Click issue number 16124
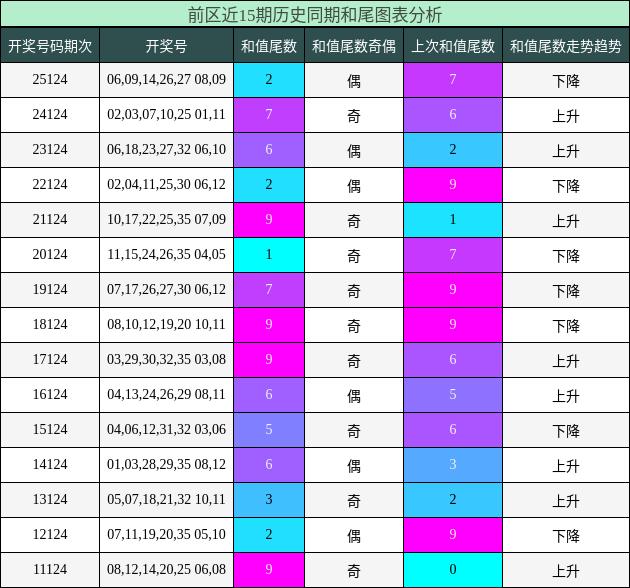 (x=50, y=394)
